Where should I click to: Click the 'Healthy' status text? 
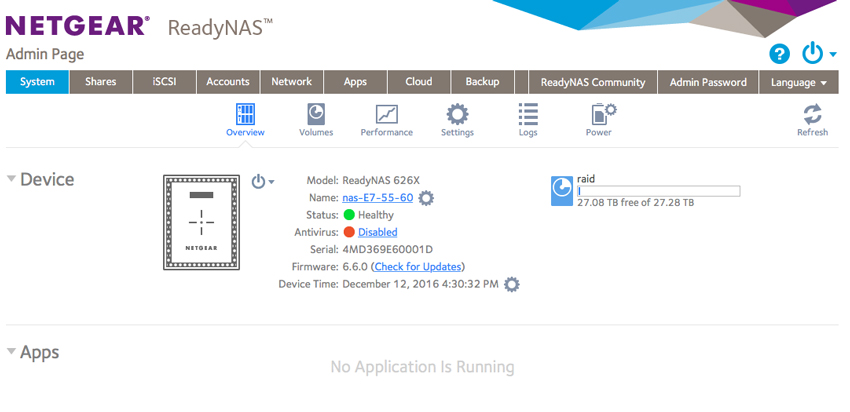point(376,215)
